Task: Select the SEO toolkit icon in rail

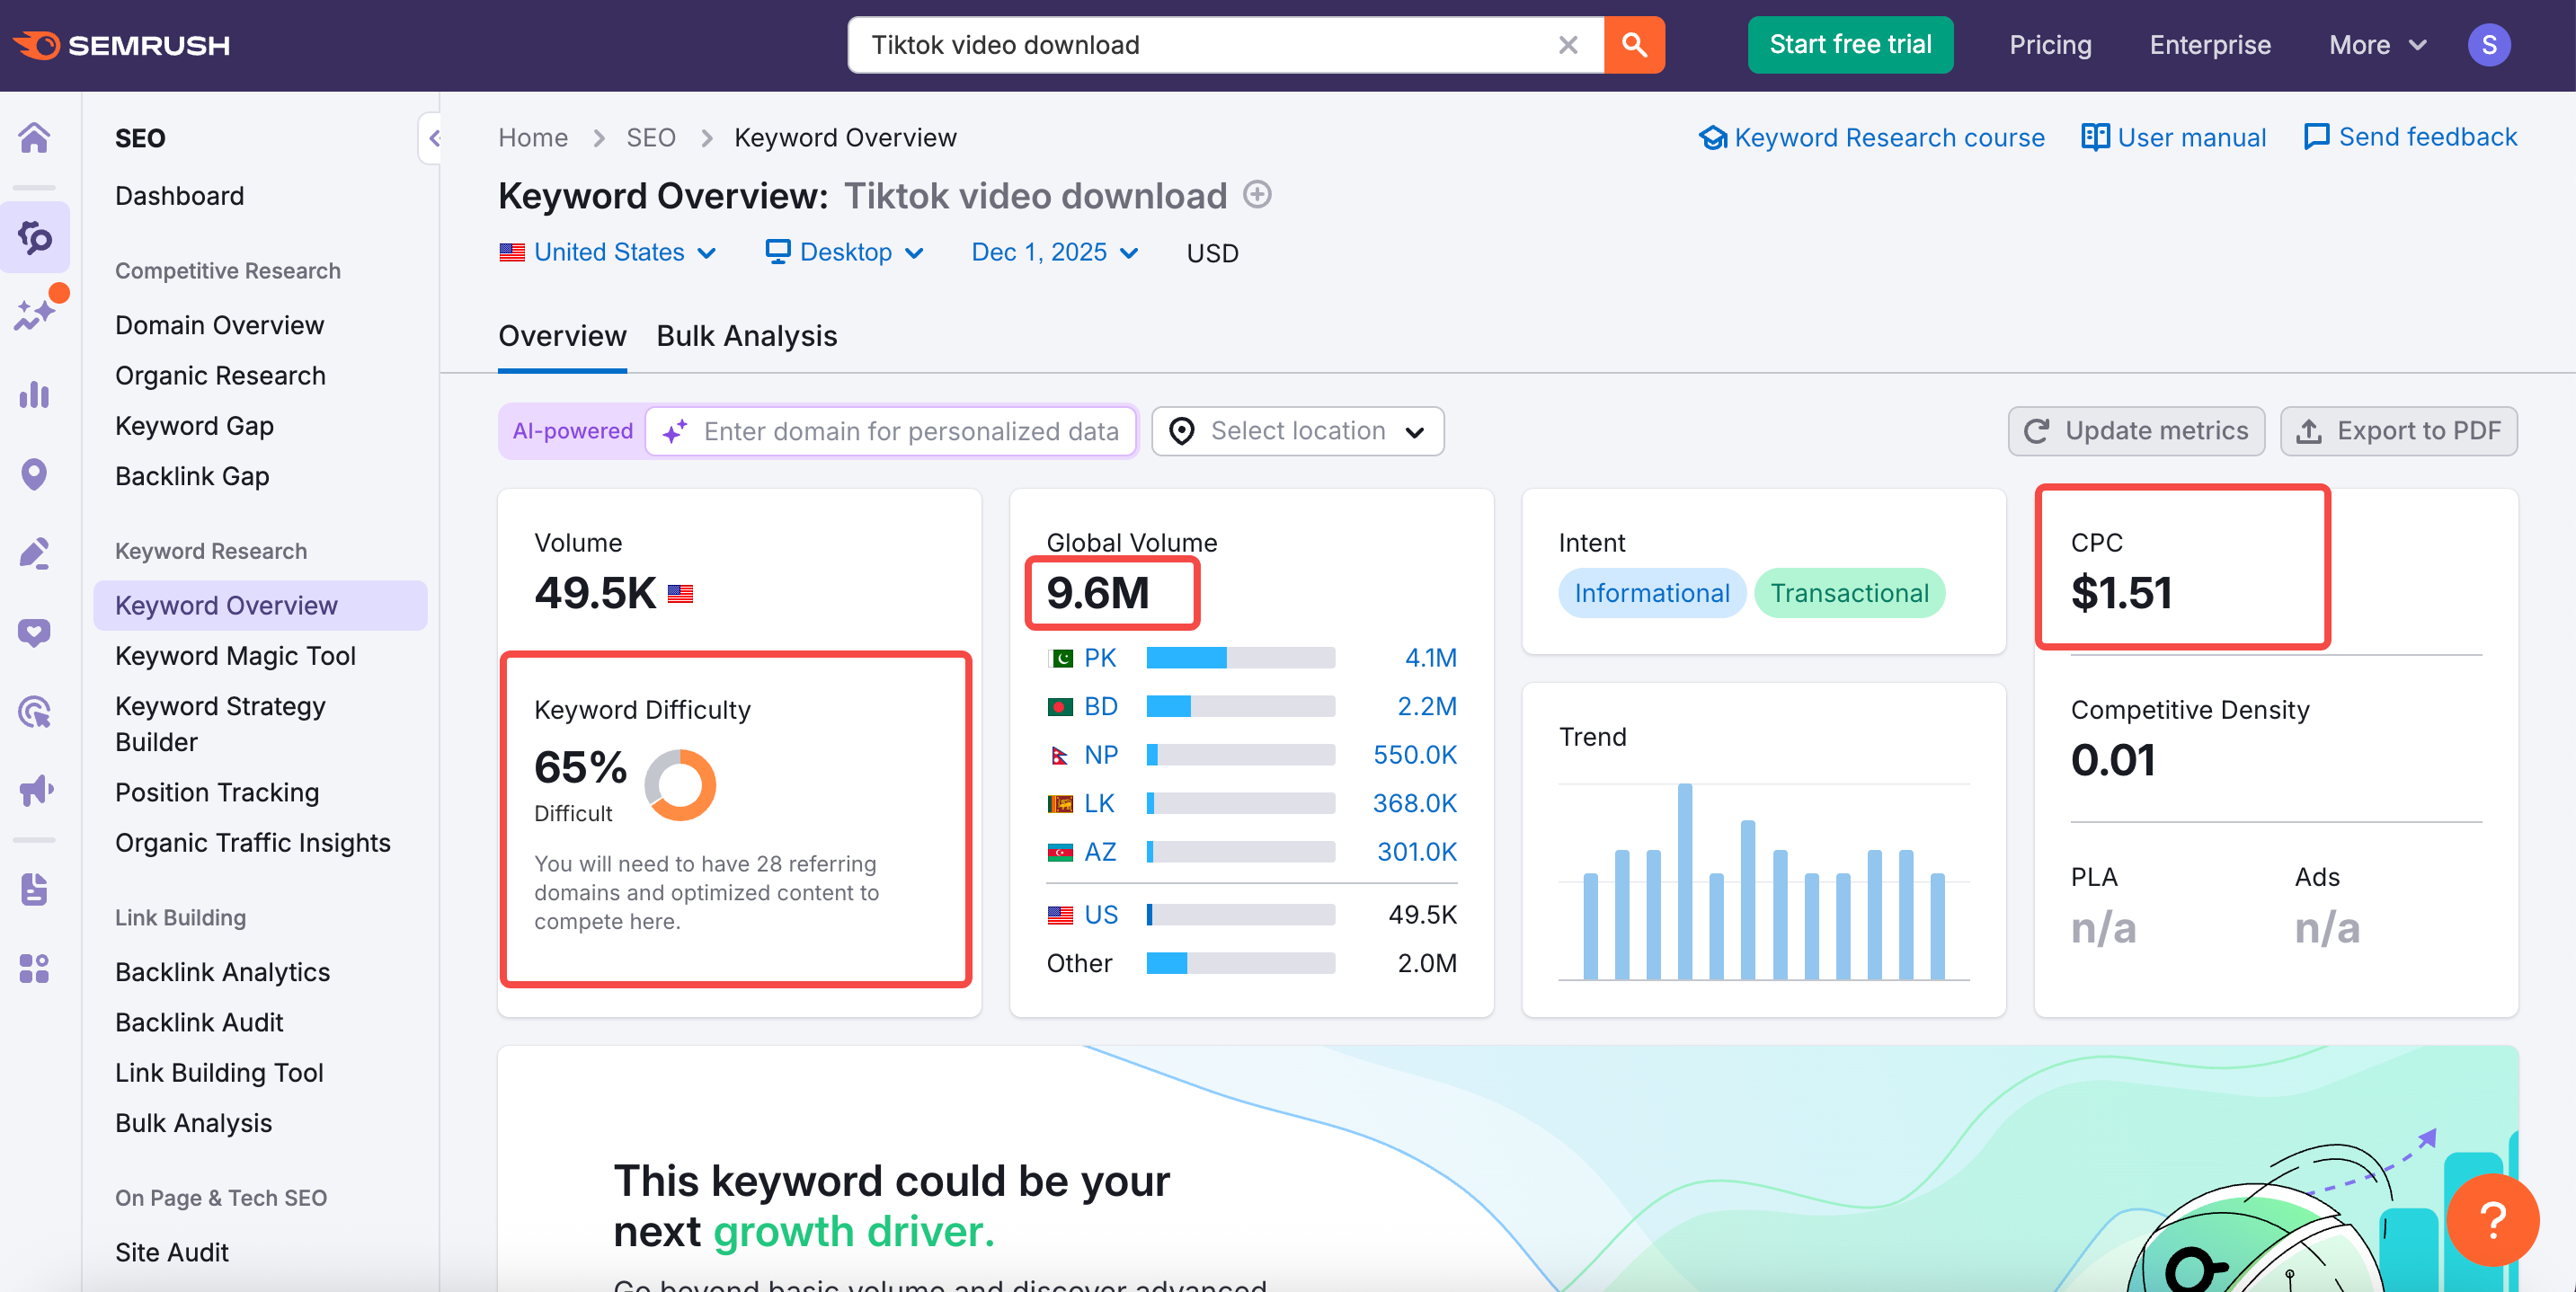Action: (x=35, y=238)
